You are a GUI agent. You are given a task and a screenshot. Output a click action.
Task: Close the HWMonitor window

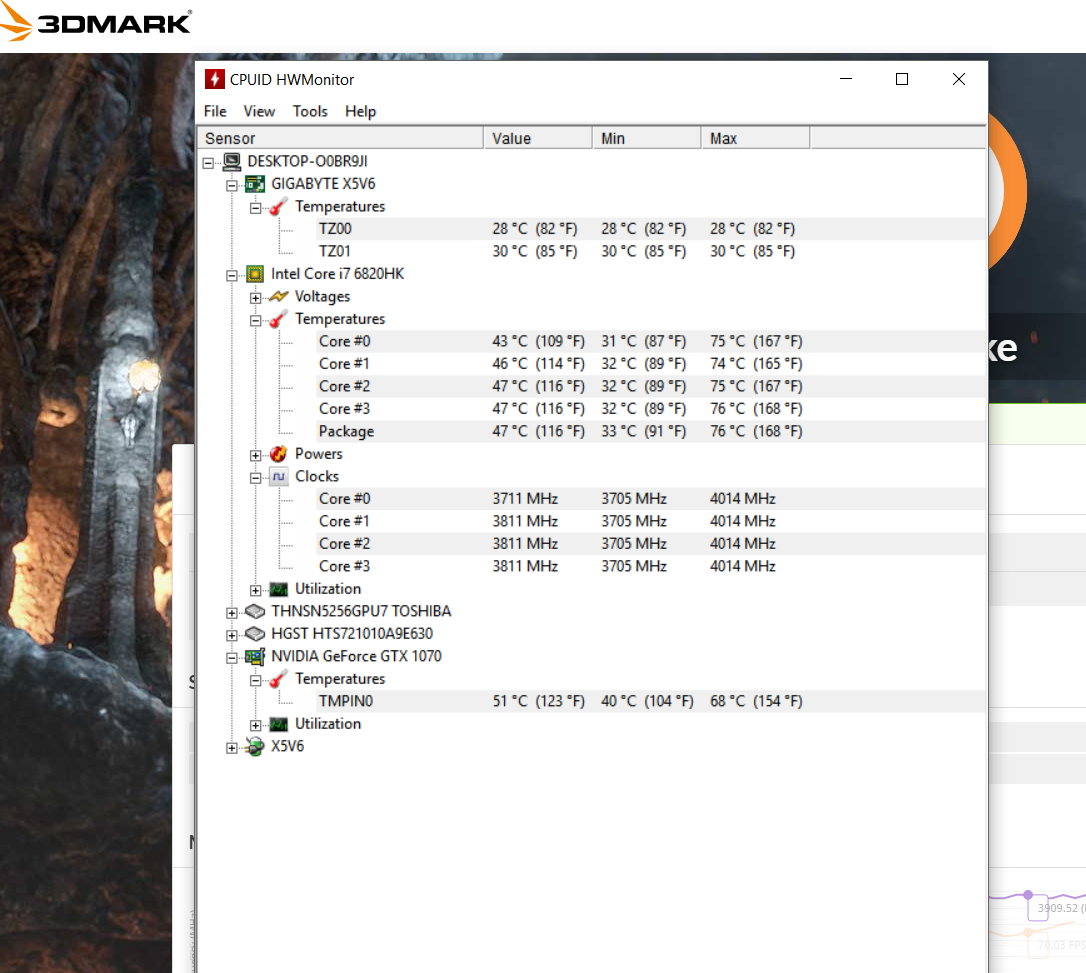tap(959, 79)
